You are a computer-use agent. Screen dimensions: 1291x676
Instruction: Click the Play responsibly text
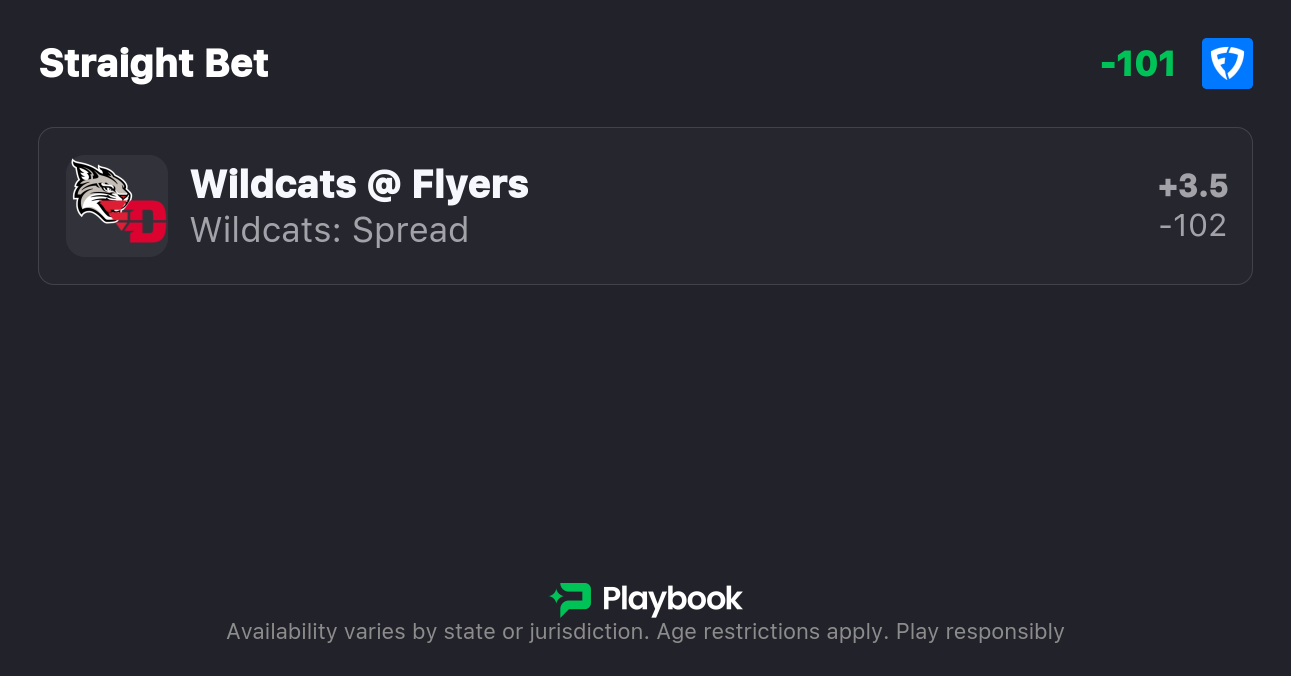point(980,632)
